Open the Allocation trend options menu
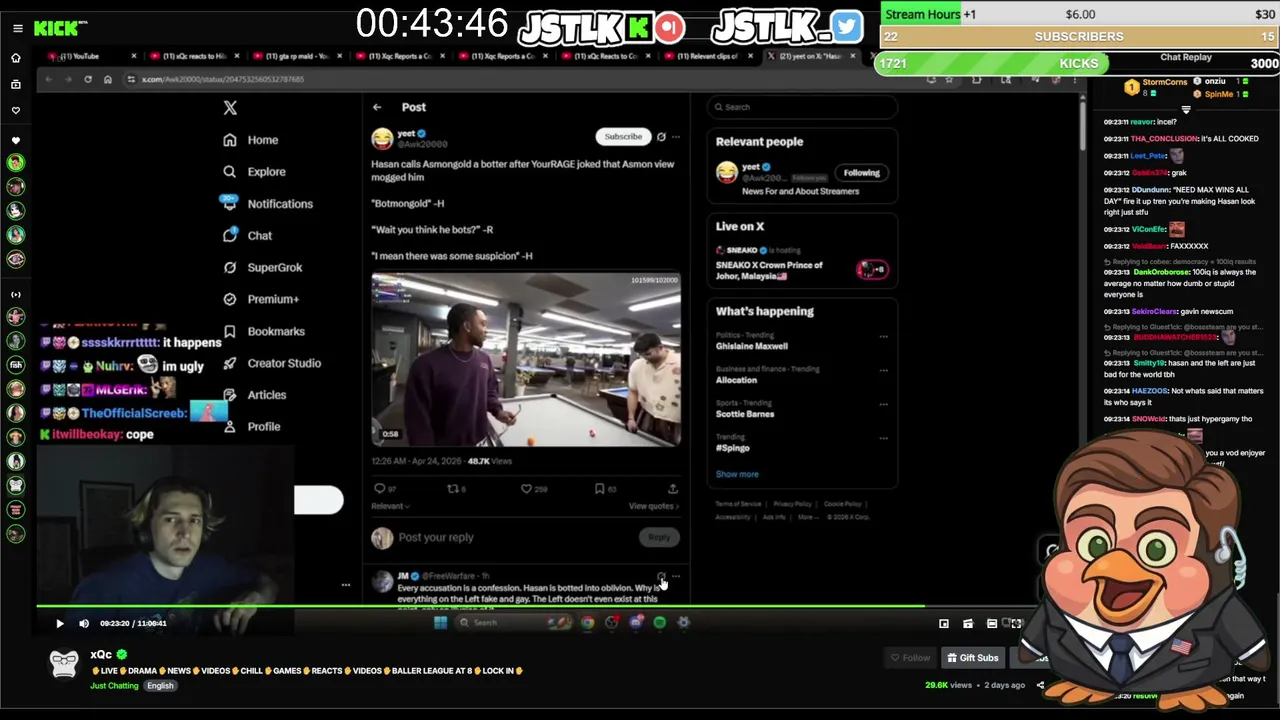The width and height of the screenshot is (1280, 720). tap(883, 371)
